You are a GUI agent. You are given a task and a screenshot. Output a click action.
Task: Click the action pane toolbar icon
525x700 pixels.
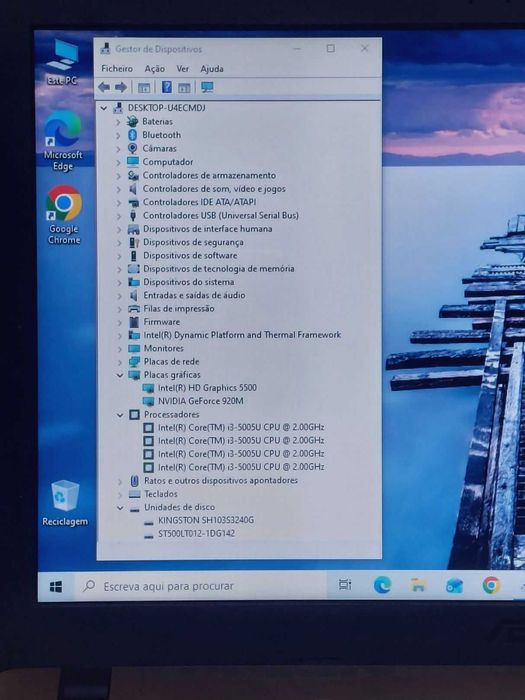pyautogui.click(x=184, y=88)
